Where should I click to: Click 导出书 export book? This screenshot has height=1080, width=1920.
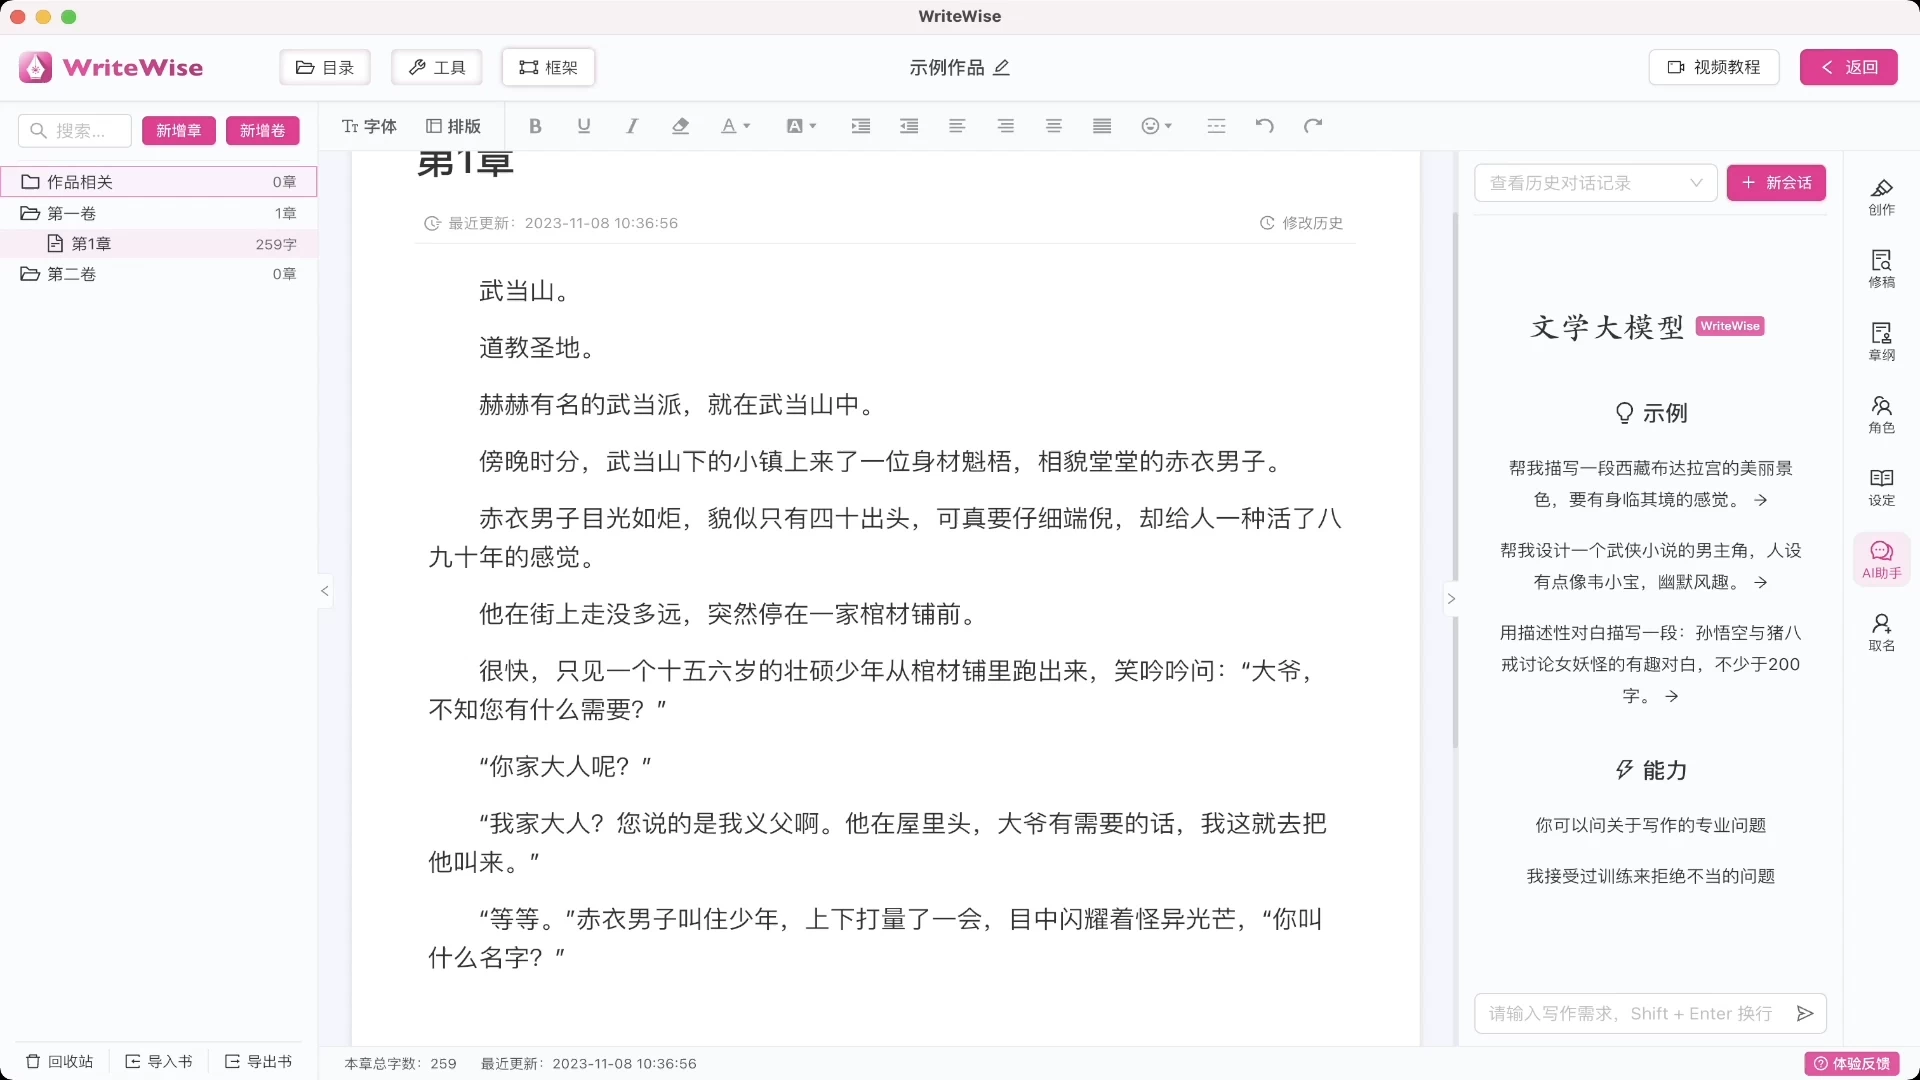[x=259, y=1062]
